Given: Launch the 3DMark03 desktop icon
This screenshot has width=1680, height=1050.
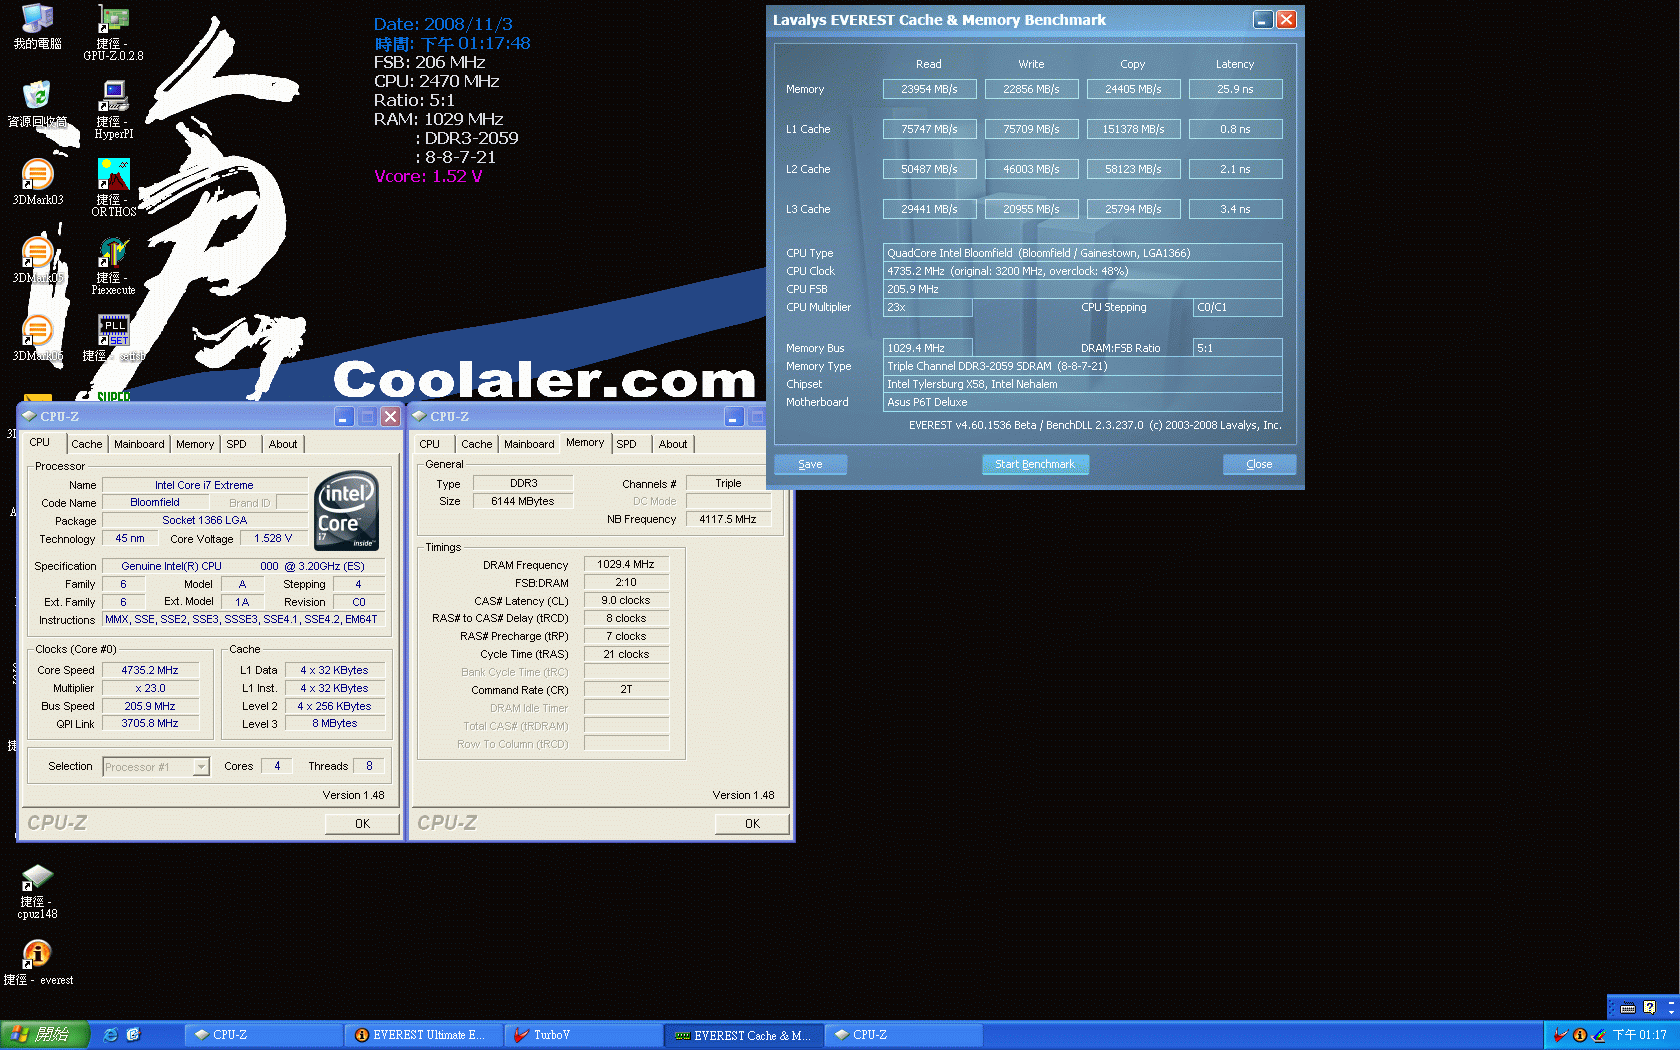Looking at the screenshot, I should tap(37, 182).
